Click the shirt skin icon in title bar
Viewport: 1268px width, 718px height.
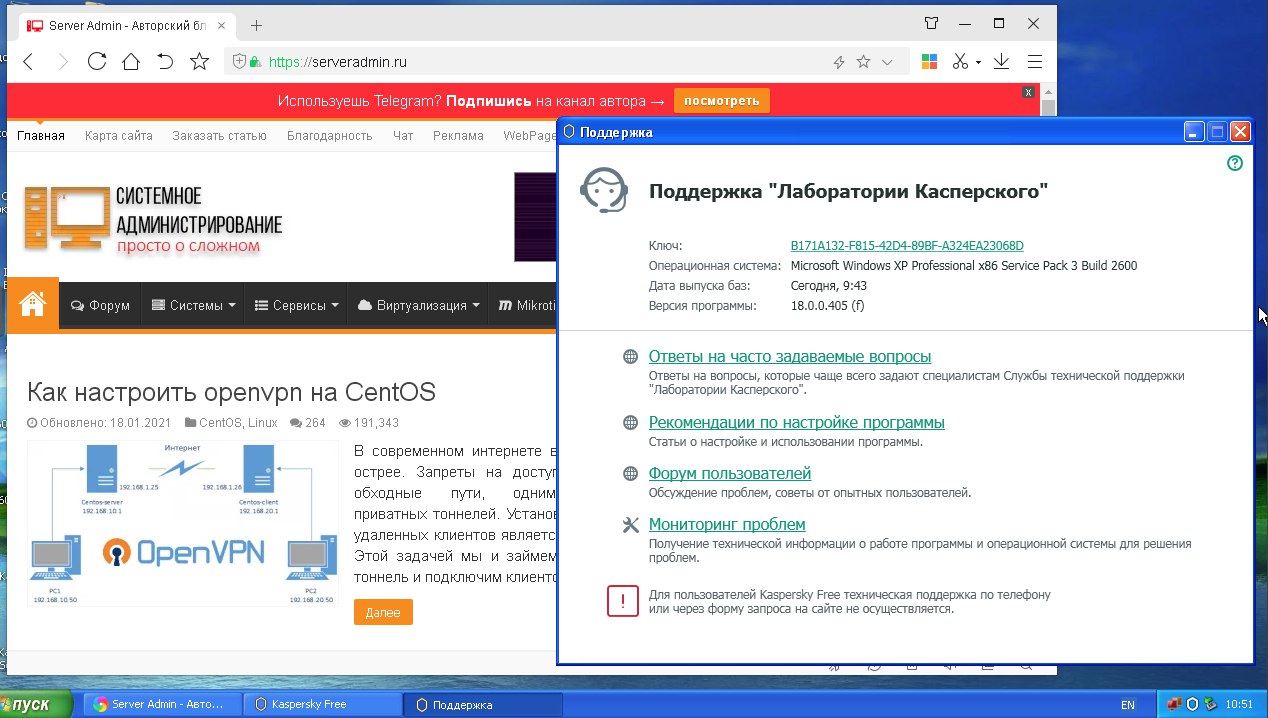(x=931, y=23)
